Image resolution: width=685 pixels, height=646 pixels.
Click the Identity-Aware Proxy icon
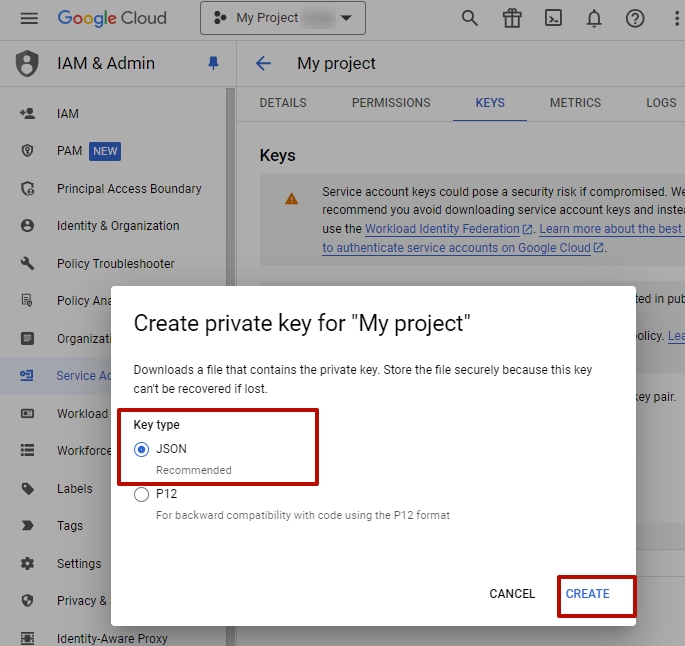27,638
